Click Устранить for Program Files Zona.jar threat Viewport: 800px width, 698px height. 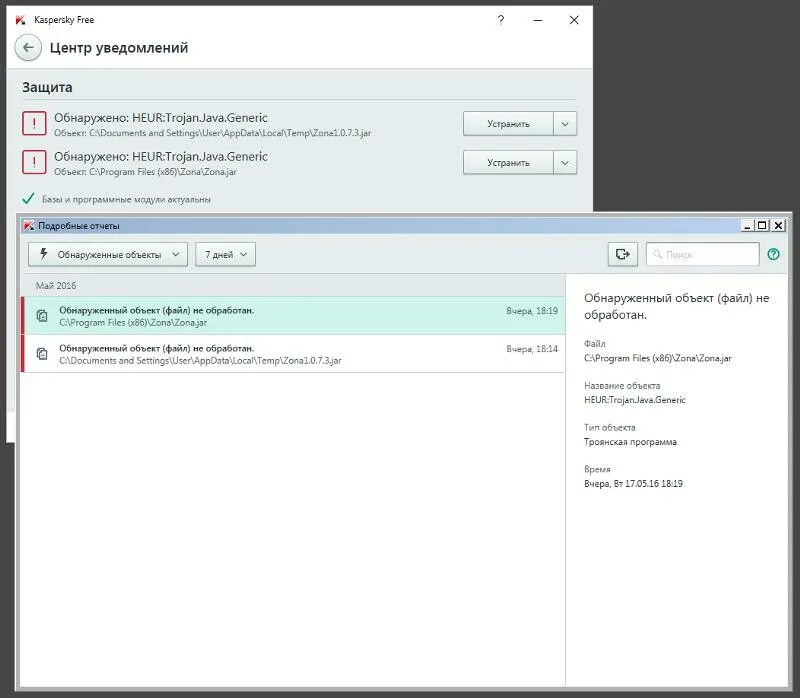point(508,162)
